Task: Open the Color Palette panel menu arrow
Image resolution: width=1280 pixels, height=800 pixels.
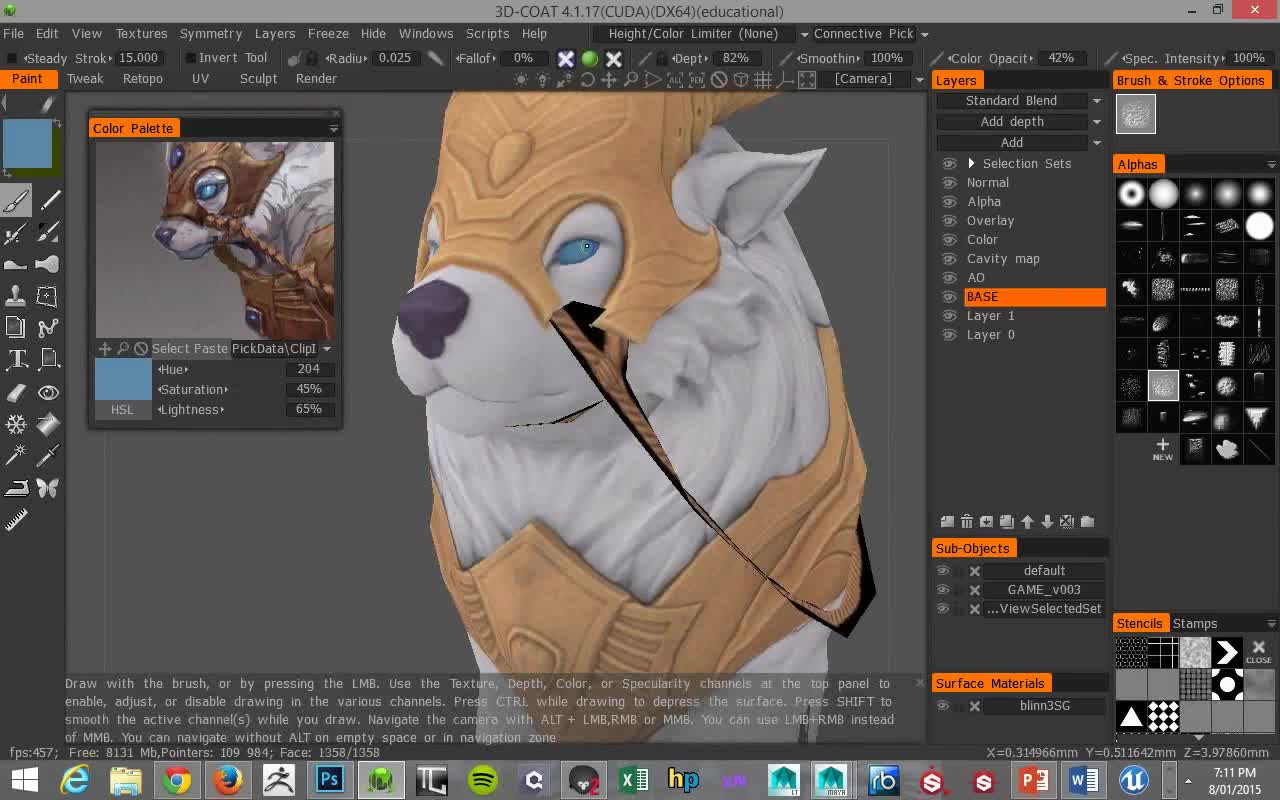Action: [333, 128]
